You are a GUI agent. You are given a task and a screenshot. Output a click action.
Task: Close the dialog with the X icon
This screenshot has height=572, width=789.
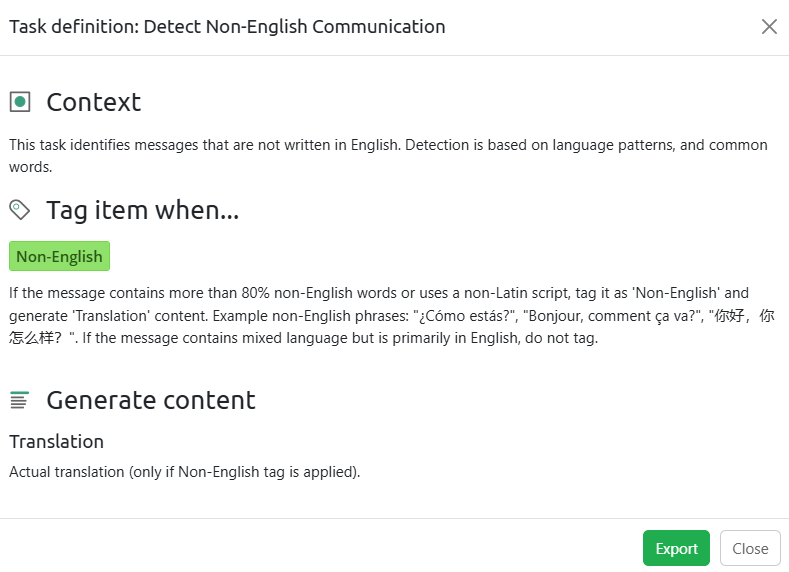769,27
